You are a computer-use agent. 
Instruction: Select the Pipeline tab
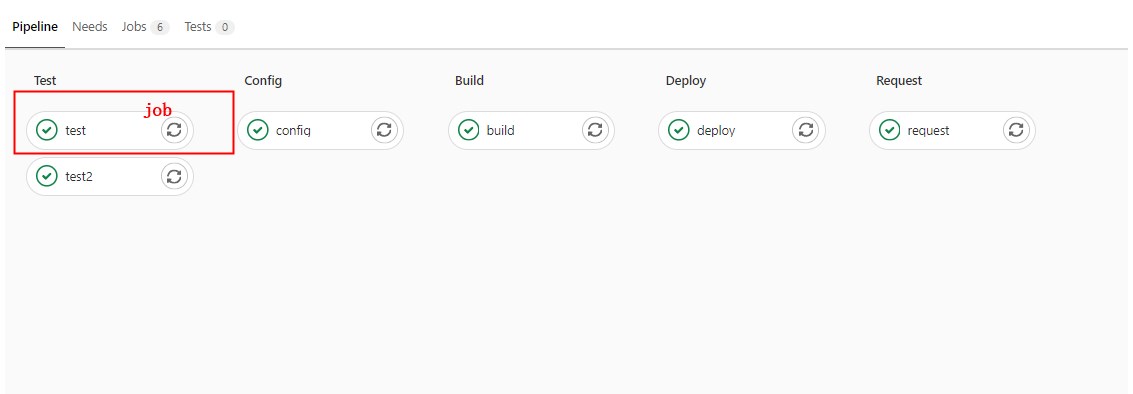[x=35, y=27]
